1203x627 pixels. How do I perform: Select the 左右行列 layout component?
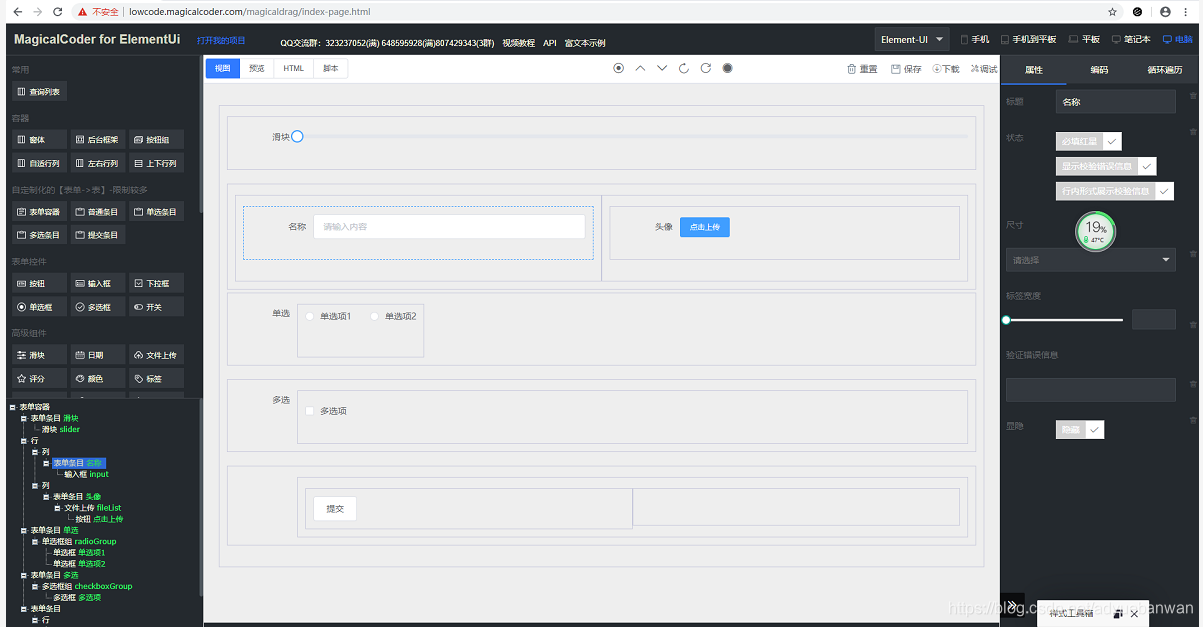[97, 163]
